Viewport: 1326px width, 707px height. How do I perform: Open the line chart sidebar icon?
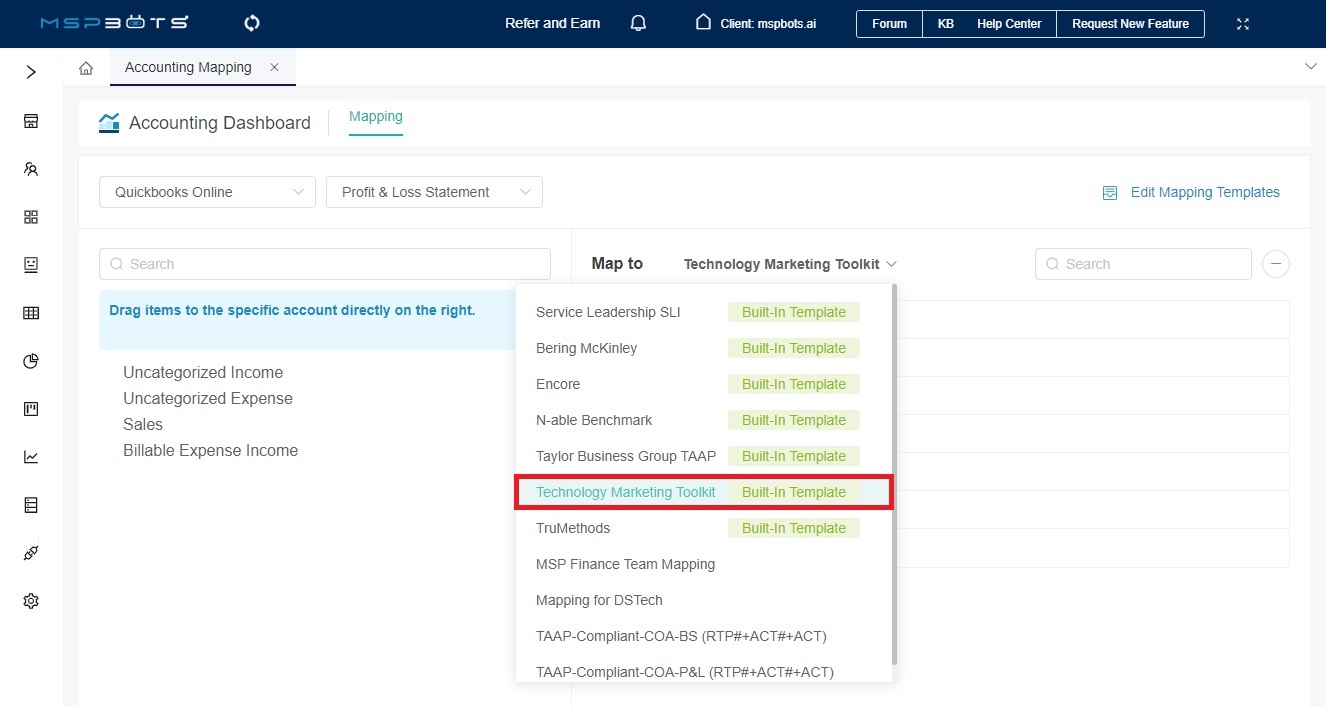31,457
